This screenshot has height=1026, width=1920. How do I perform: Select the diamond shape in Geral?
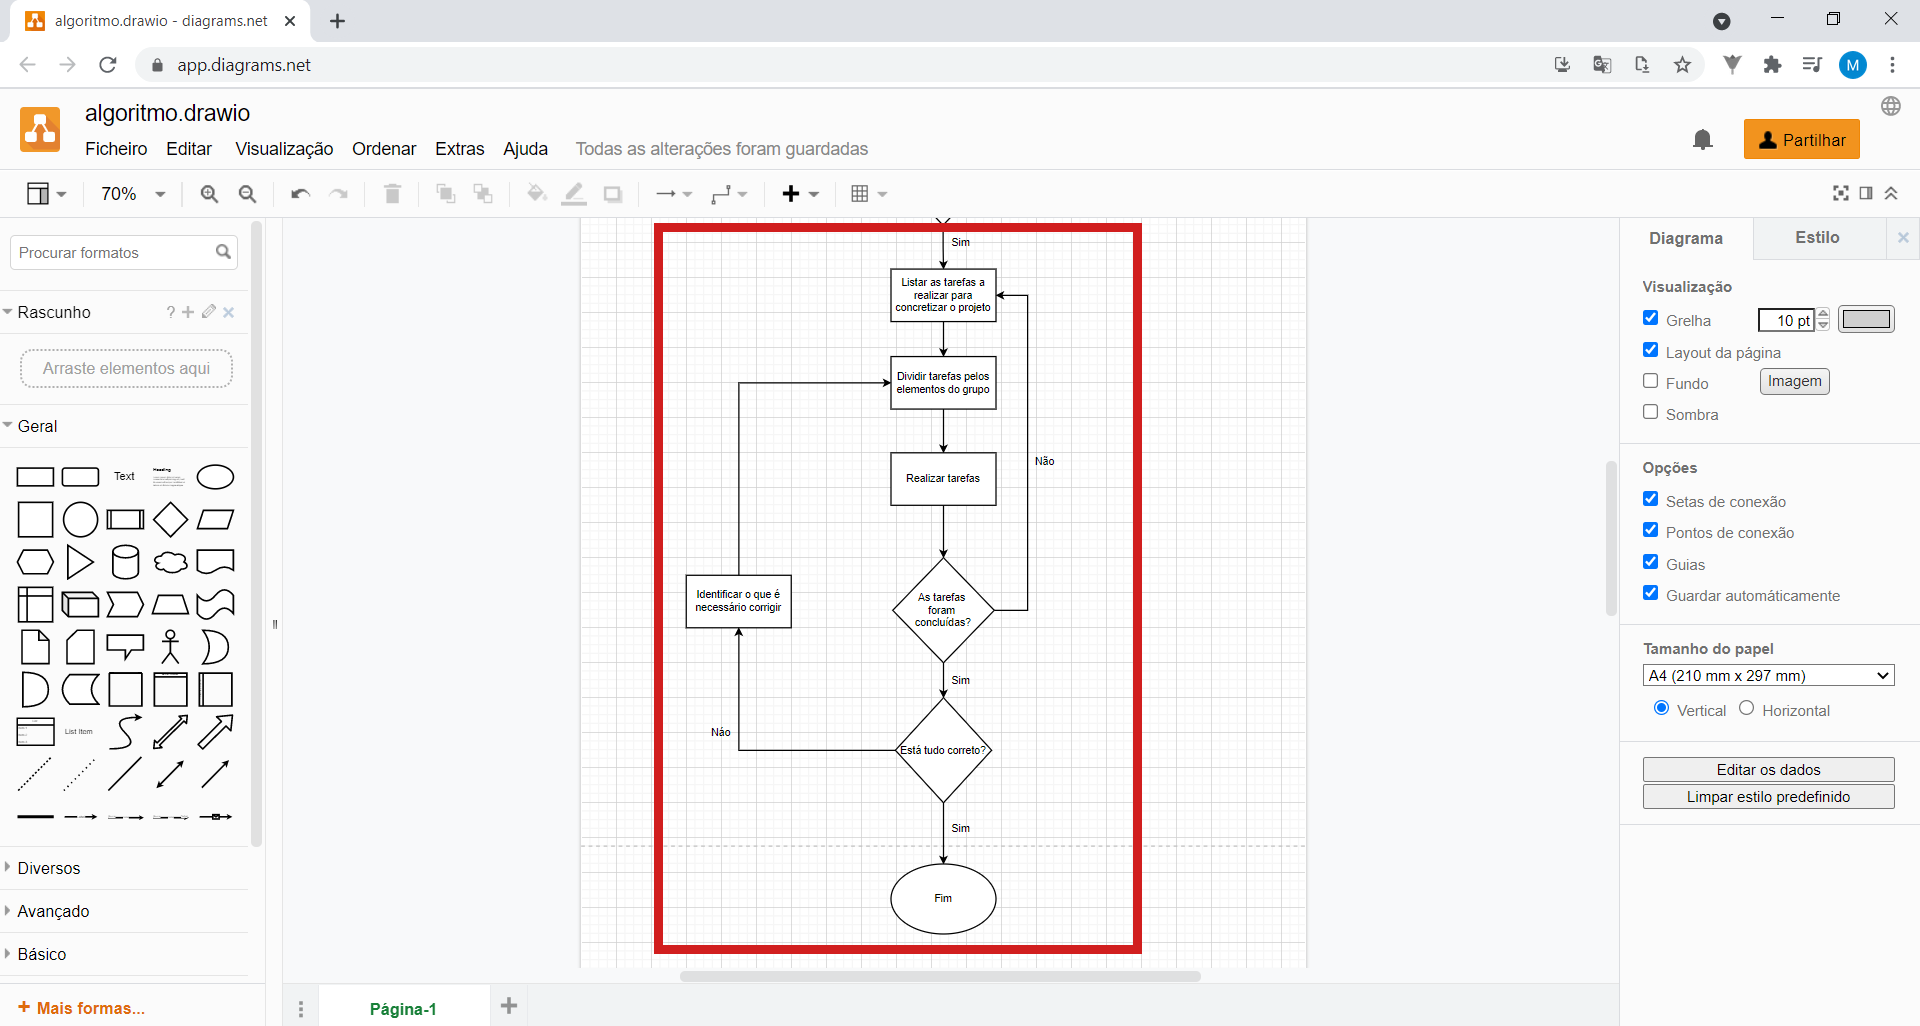[170, 520]
